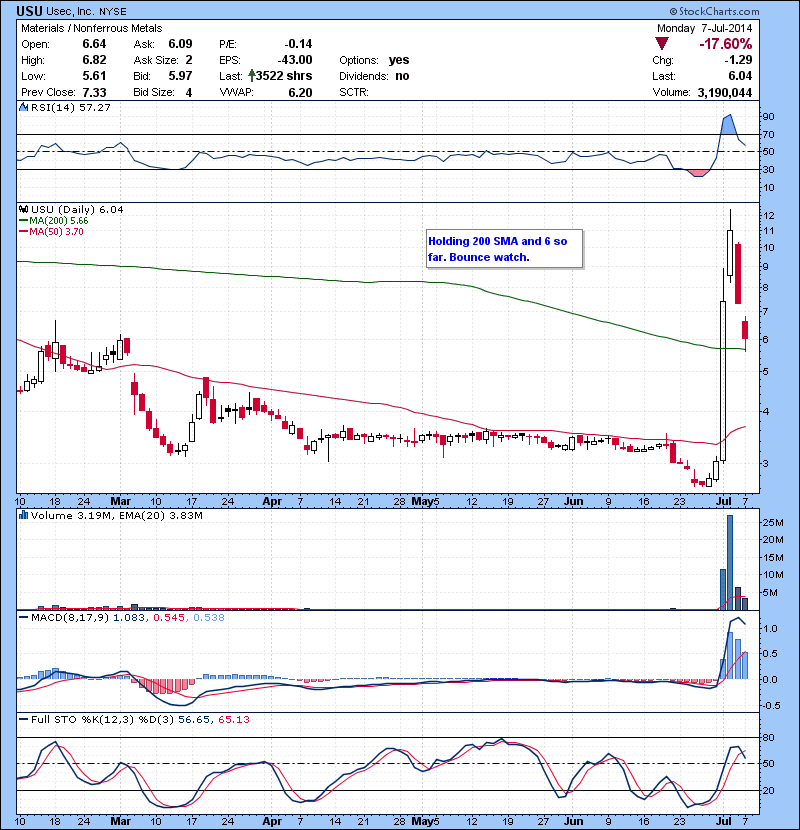This screenshot has width=800, height=830.
Task: Click the Bid price 5.97
Action: click(180, 76)
